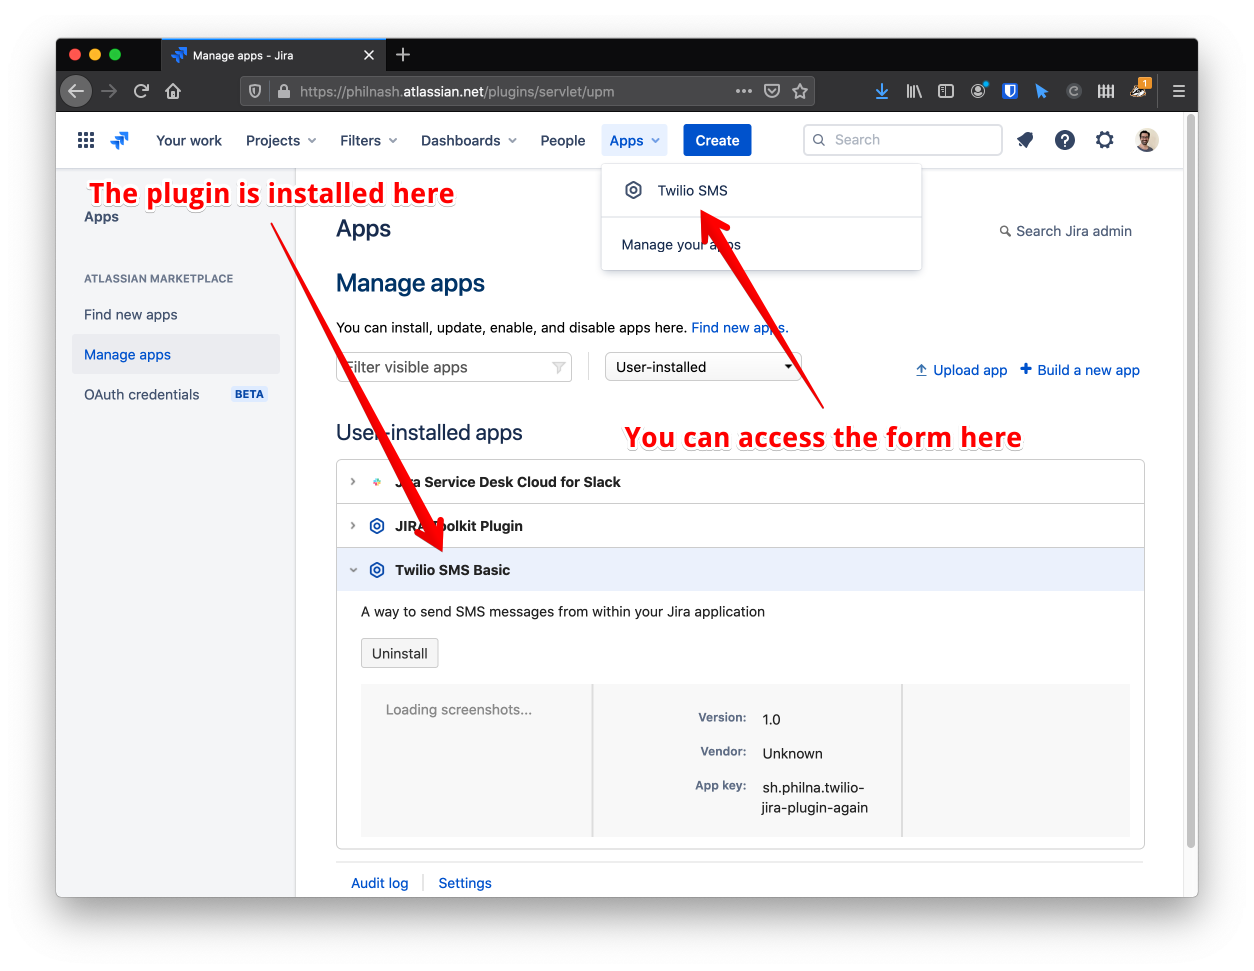Reload the page with the refresh icon
1254x971 pixels.
[x=141, y=91]
